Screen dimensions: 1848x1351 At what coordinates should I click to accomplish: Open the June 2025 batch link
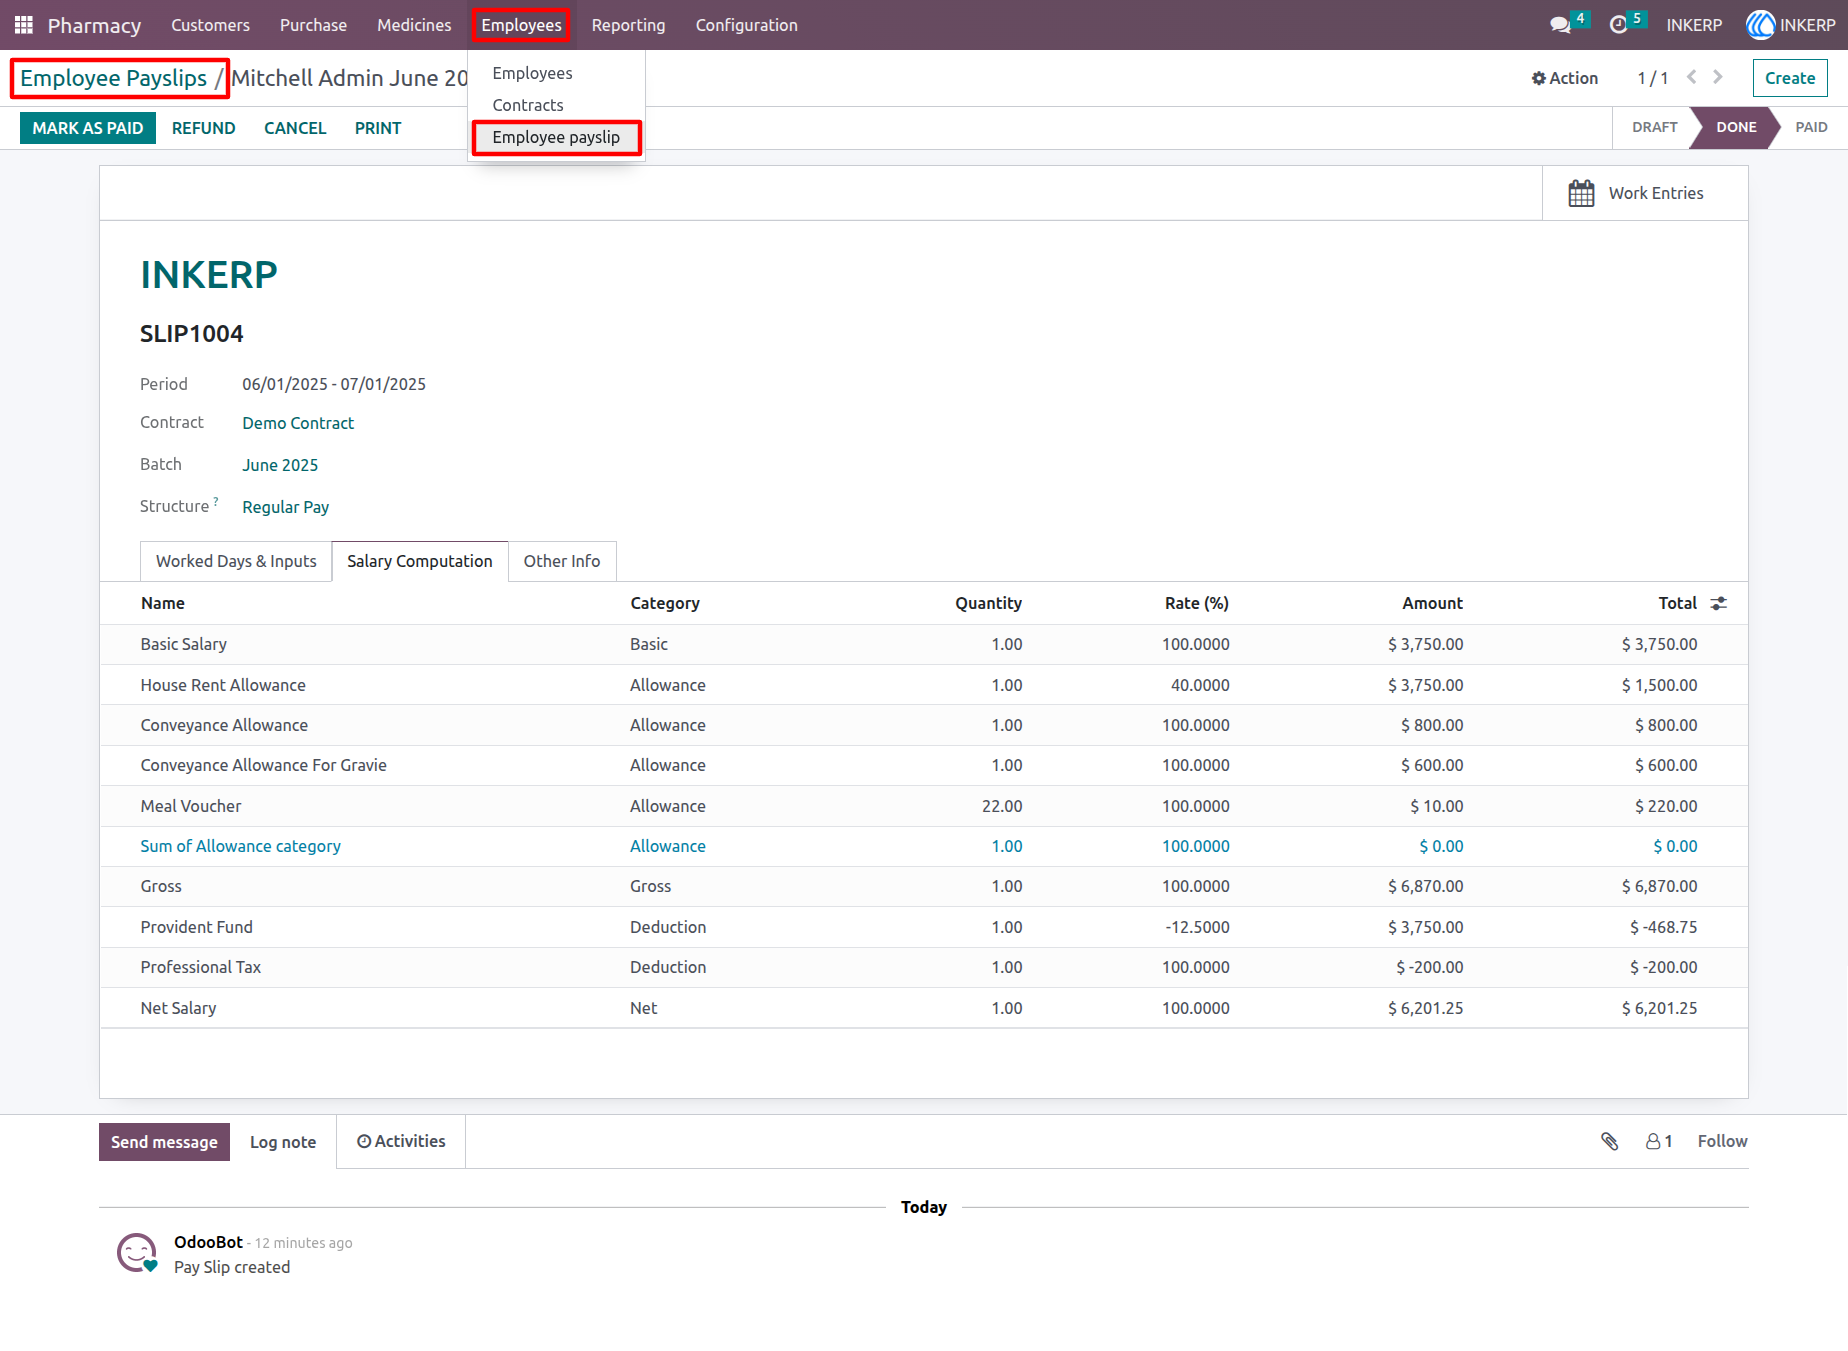click(x=280, y=465)
